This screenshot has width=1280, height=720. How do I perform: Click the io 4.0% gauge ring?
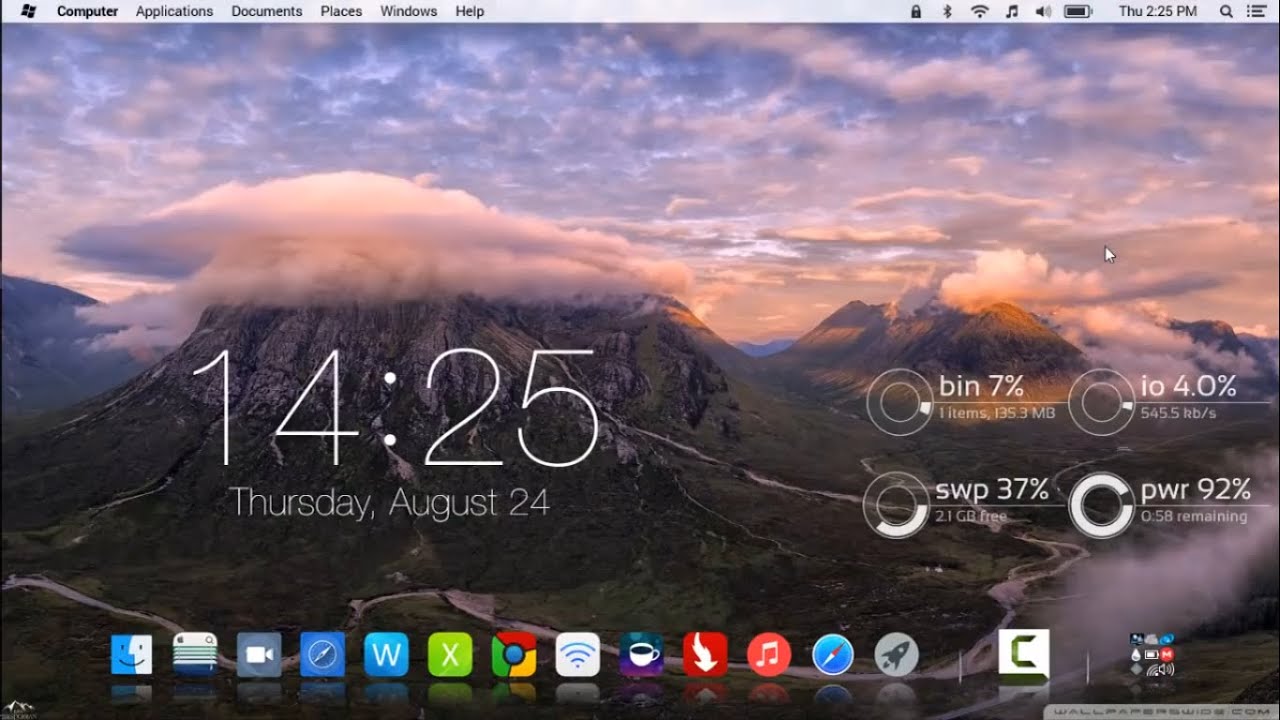tap(1101, 402)
